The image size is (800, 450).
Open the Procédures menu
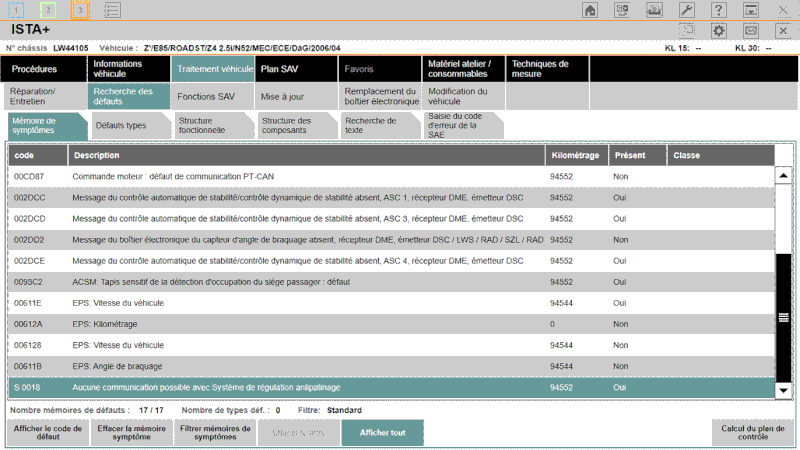pos(43,69)
